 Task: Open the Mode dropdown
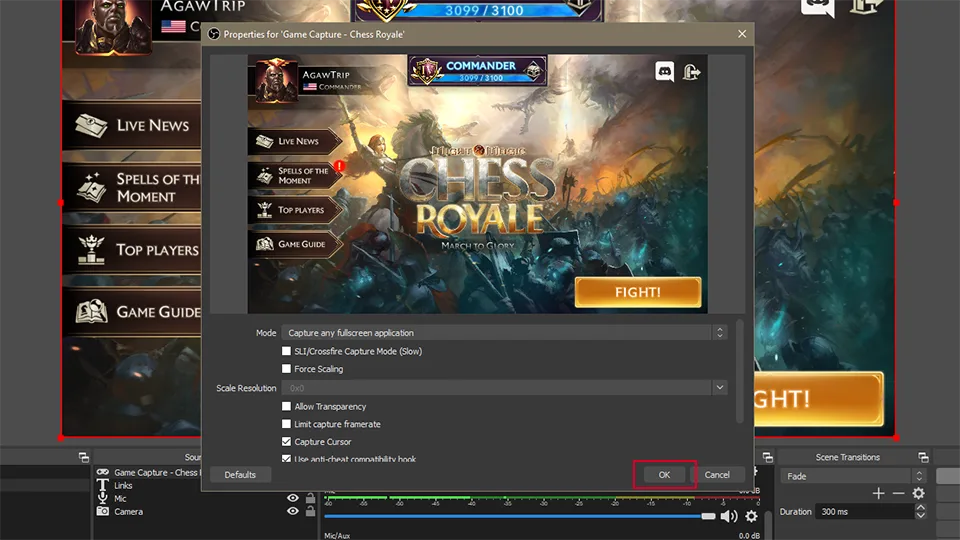[x=504, y=332]
